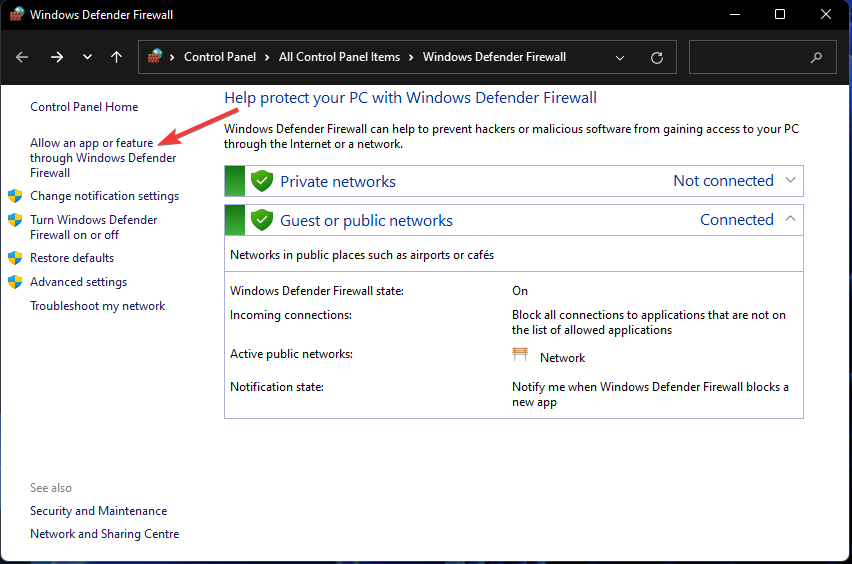Click All Control Panel Items breadcrumb
This screenshot has width=852, height=564.
click(x=339, y=57)
